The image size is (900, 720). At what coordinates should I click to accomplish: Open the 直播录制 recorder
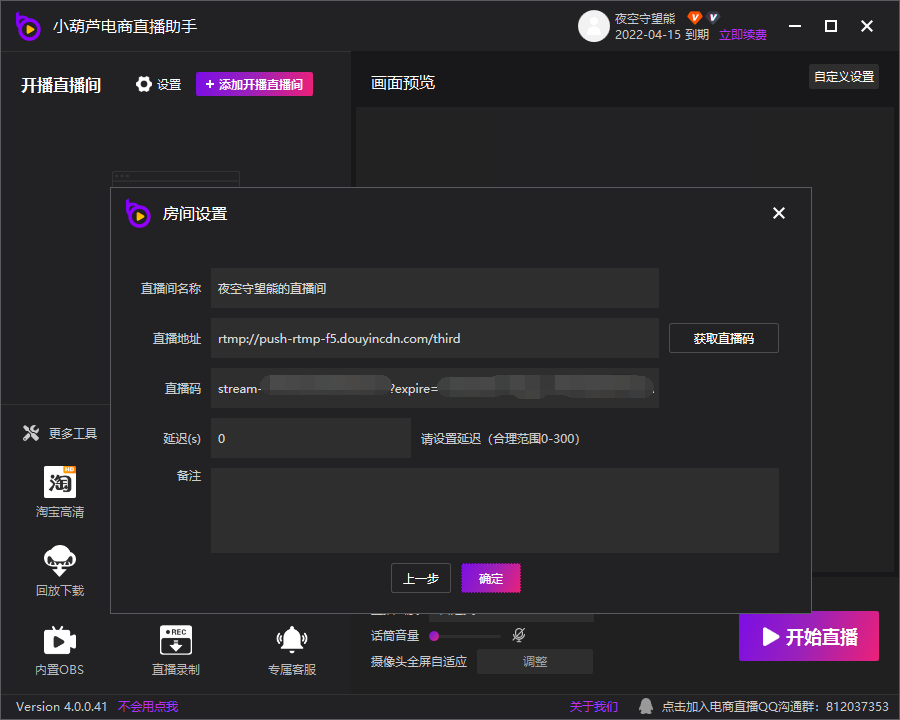click(175, 641)
